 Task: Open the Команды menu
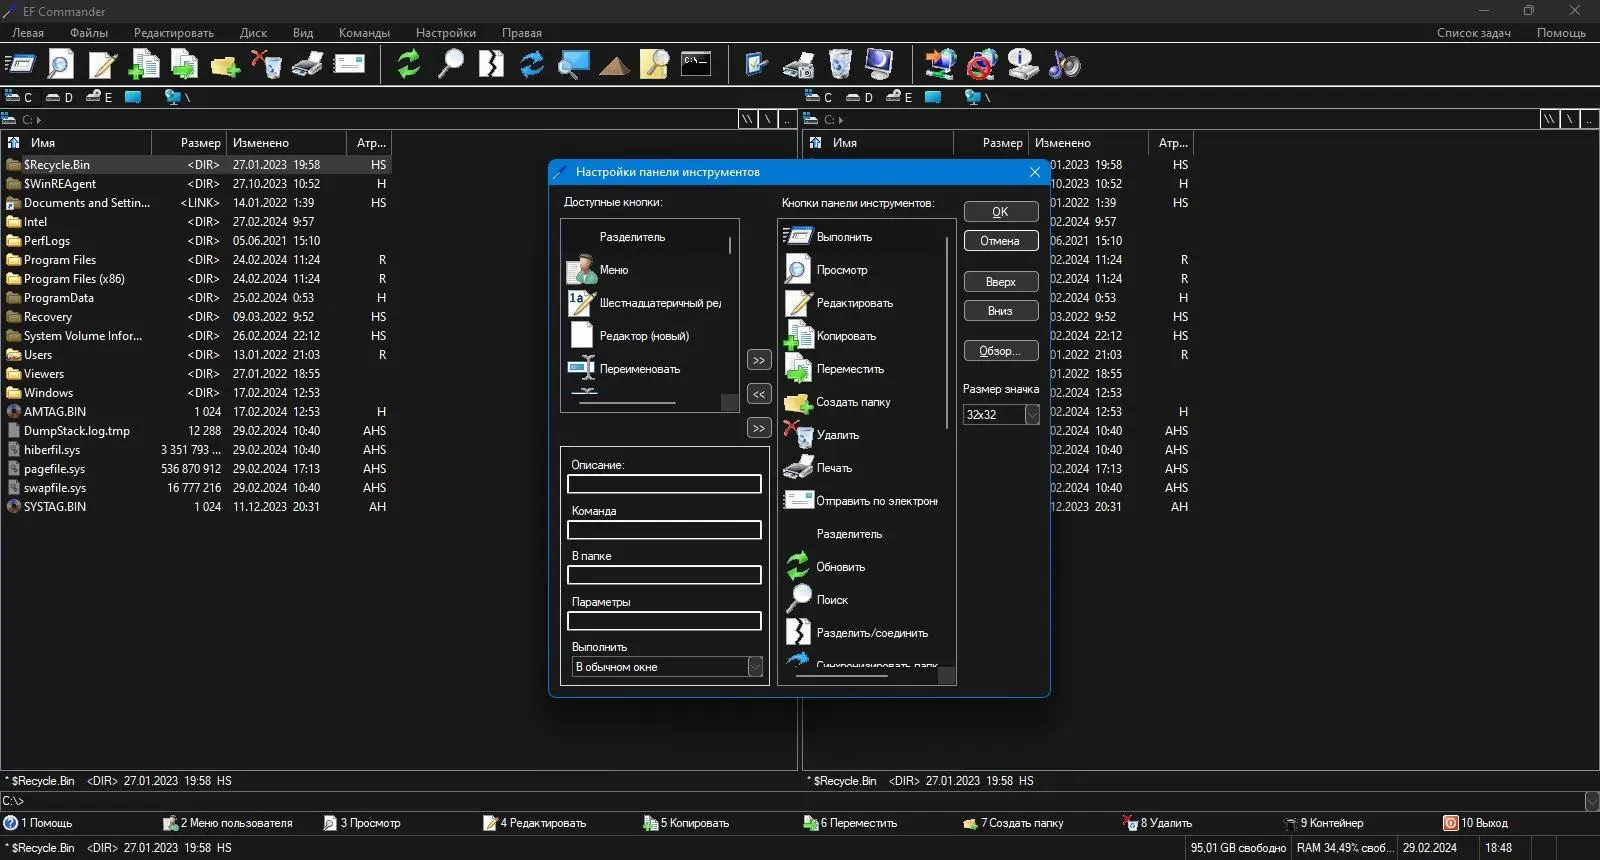coord(364,32)
